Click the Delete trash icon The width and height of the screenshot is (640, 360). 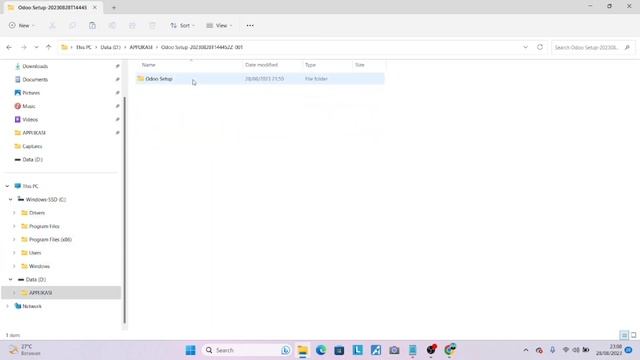[x=152, y=25]
